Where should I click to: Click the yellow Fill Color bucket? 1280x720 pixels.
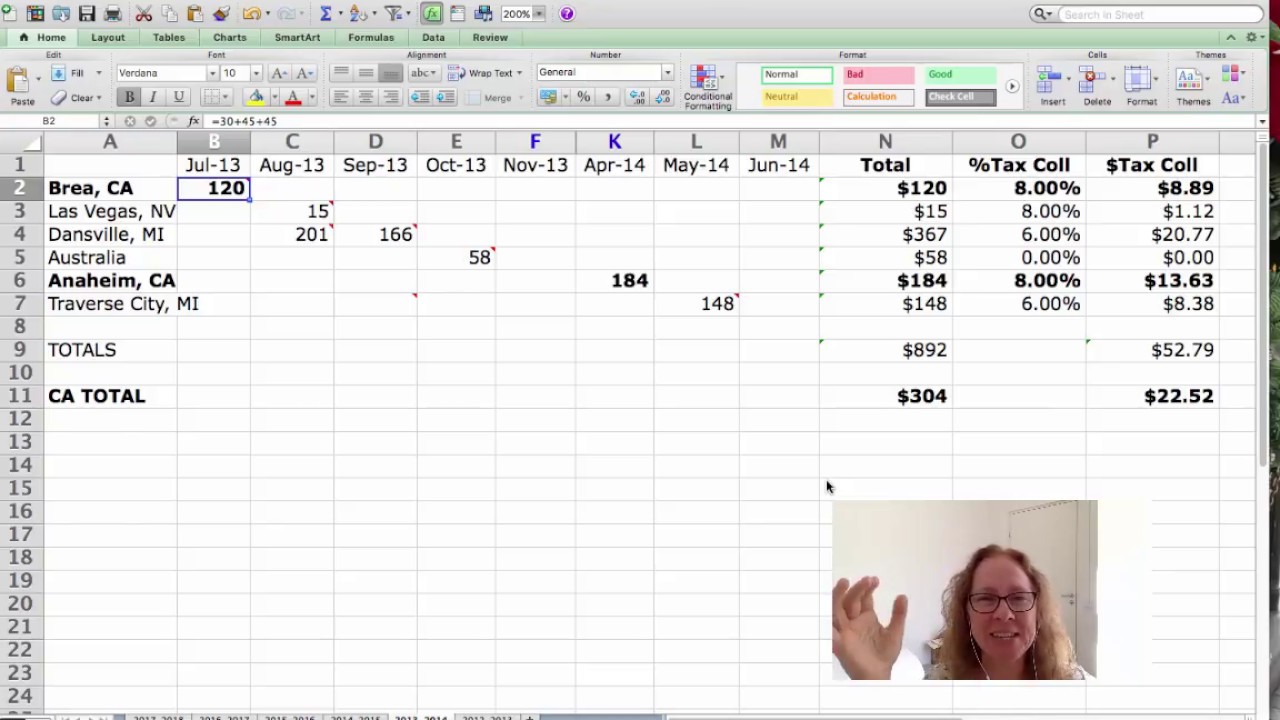[256, 97]
